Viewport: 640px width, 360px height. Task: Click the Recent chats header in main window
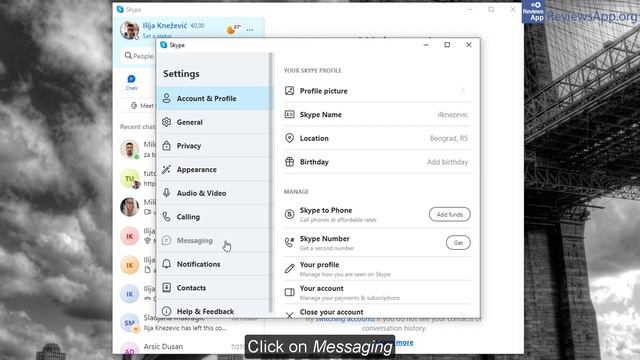pyautogui.click(x=138, y=127)
